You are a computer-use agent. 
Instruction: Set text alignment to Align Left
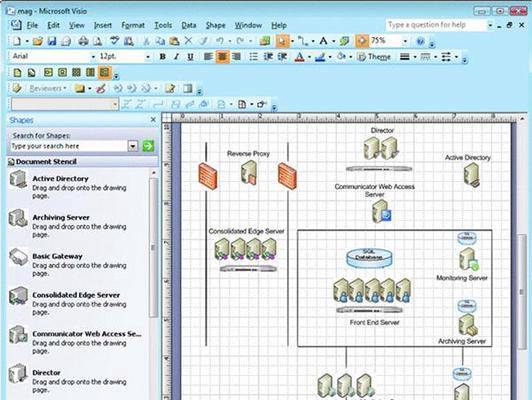(x=208, y=57)
